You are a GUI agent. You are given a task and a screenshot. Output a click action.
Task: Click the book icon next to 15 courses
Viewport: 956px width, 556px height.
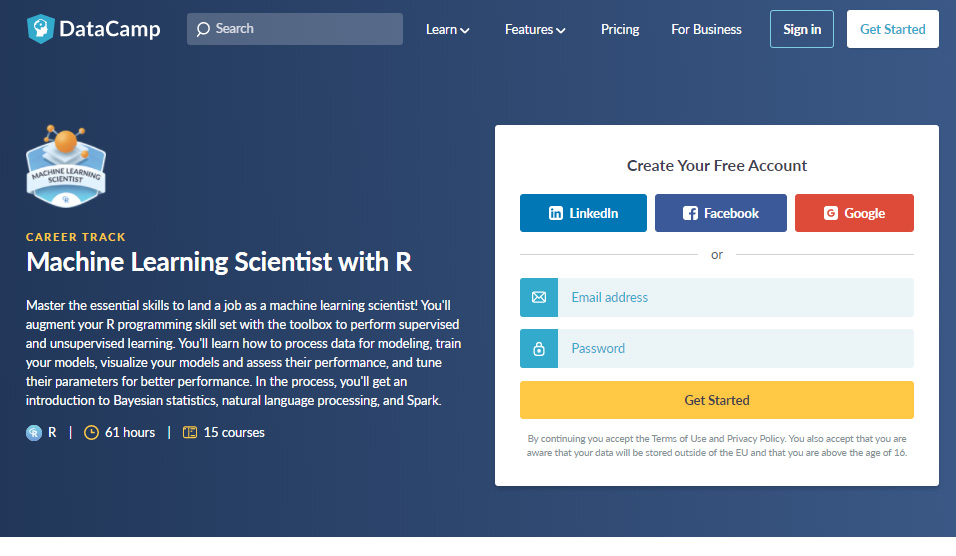190,433
